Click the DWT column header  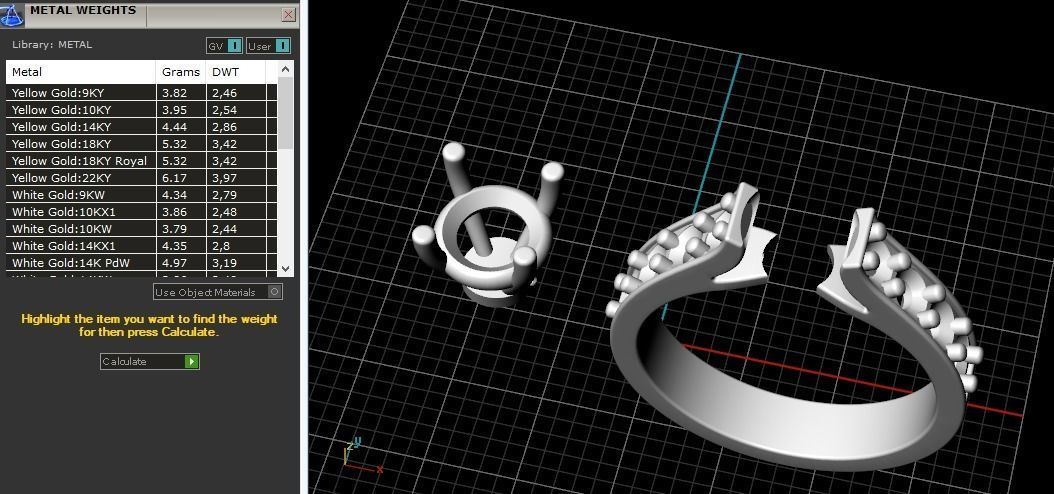point(236,72)
